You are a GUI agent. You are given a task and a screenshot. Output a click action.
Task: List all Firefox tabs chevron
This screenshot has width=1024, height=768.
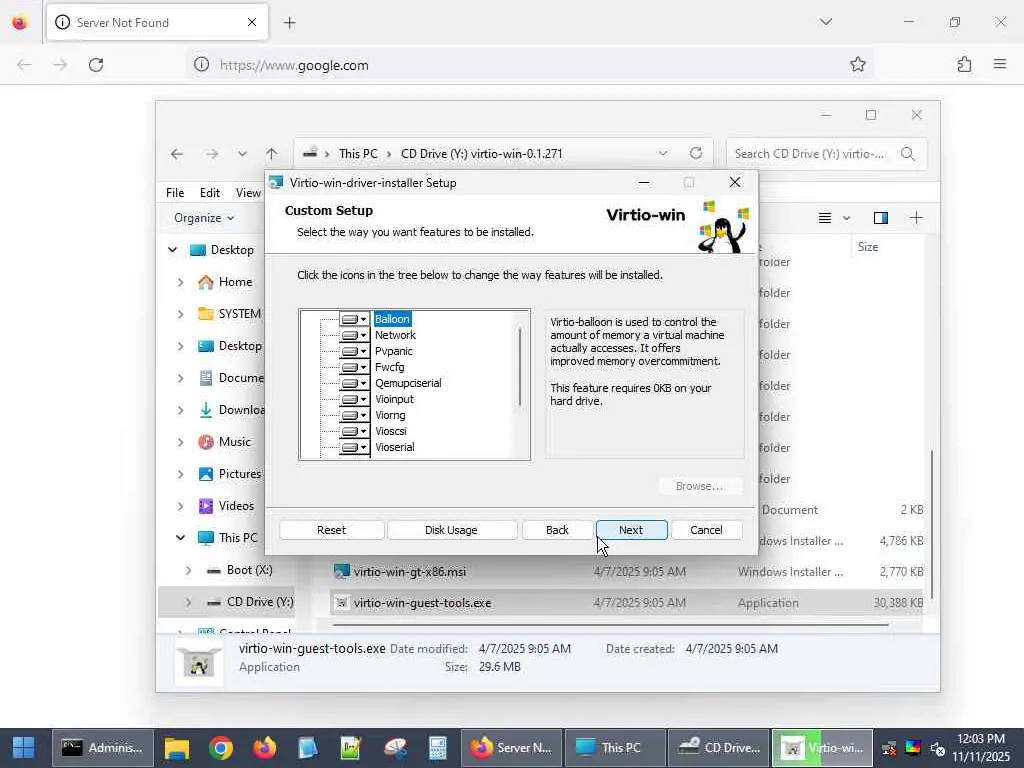coord(825,22)
